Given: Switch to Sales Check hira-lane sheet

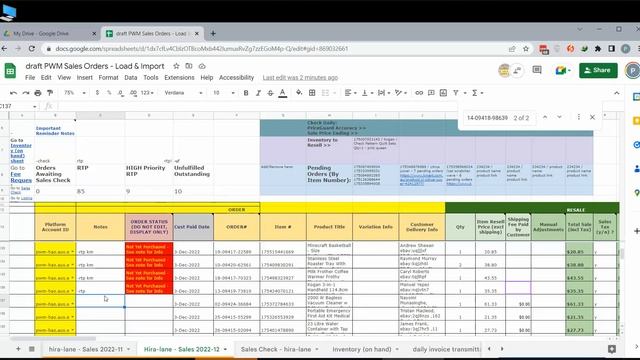Looking at the screenshot, I should click(280, 349).
